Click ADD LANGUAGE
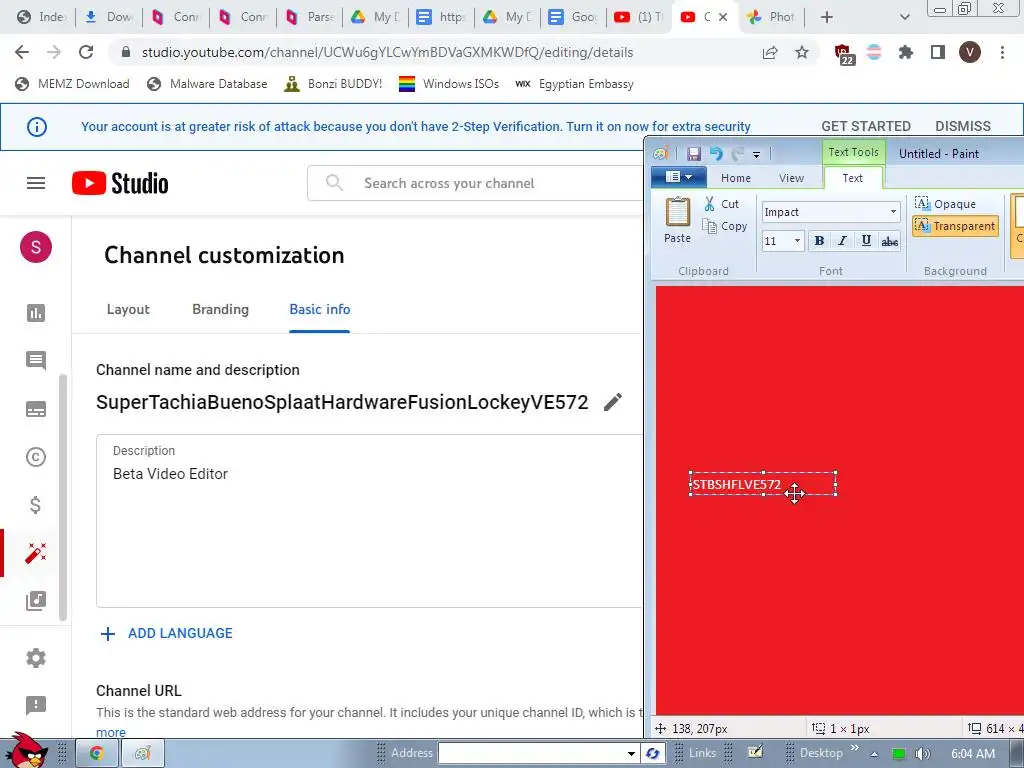Image resolution: width=1024 pixels, height=768 pixels. point(167,633)
